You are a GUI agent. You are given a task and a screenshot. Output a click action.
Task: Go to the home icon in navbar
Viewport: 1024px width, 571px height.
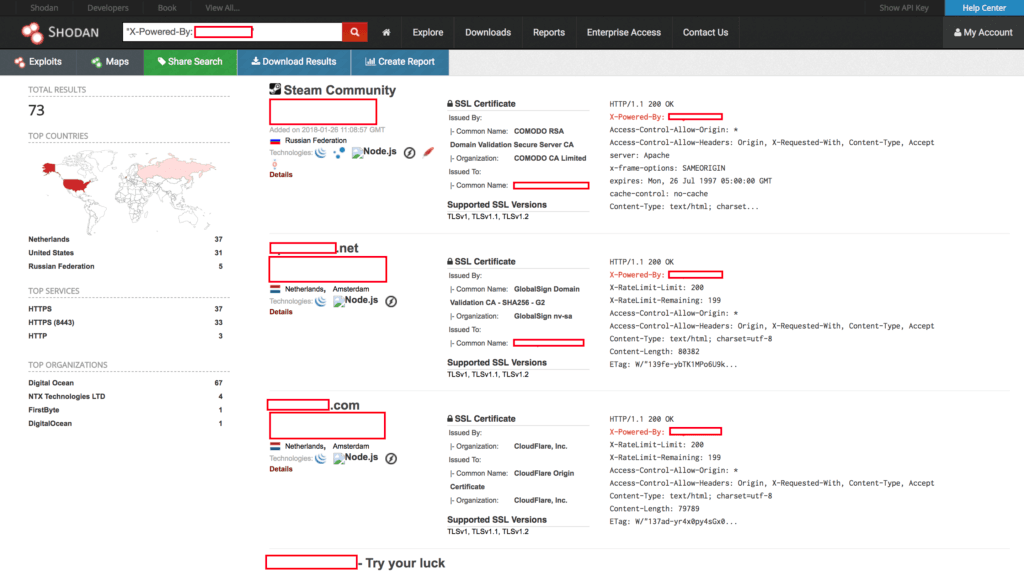(x=386, y=32)
